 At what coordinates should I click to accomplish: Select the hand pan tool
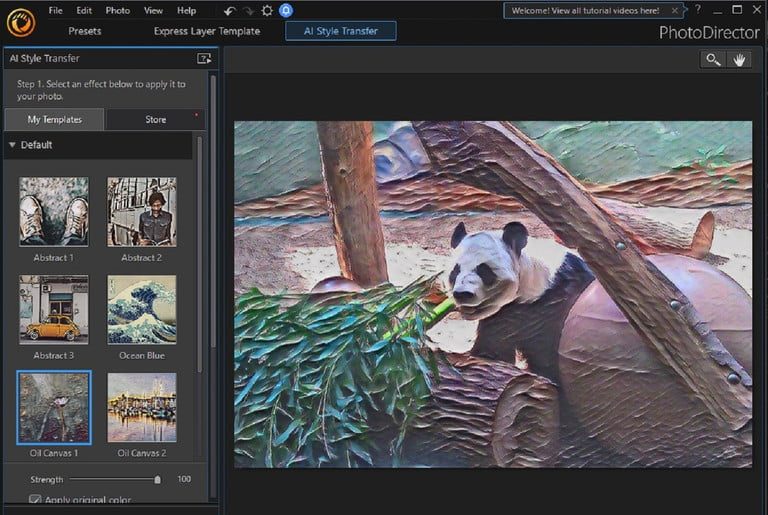point(740,59)
